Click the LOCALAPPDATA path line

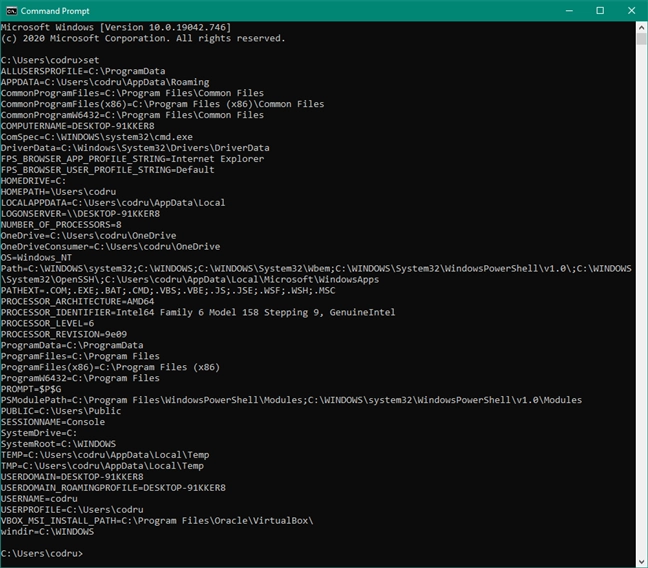113,203
